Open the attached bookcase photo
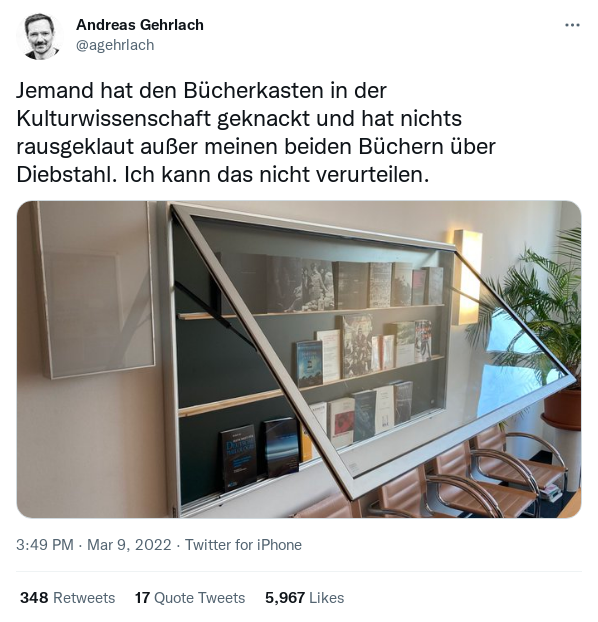 click(299, 359)
